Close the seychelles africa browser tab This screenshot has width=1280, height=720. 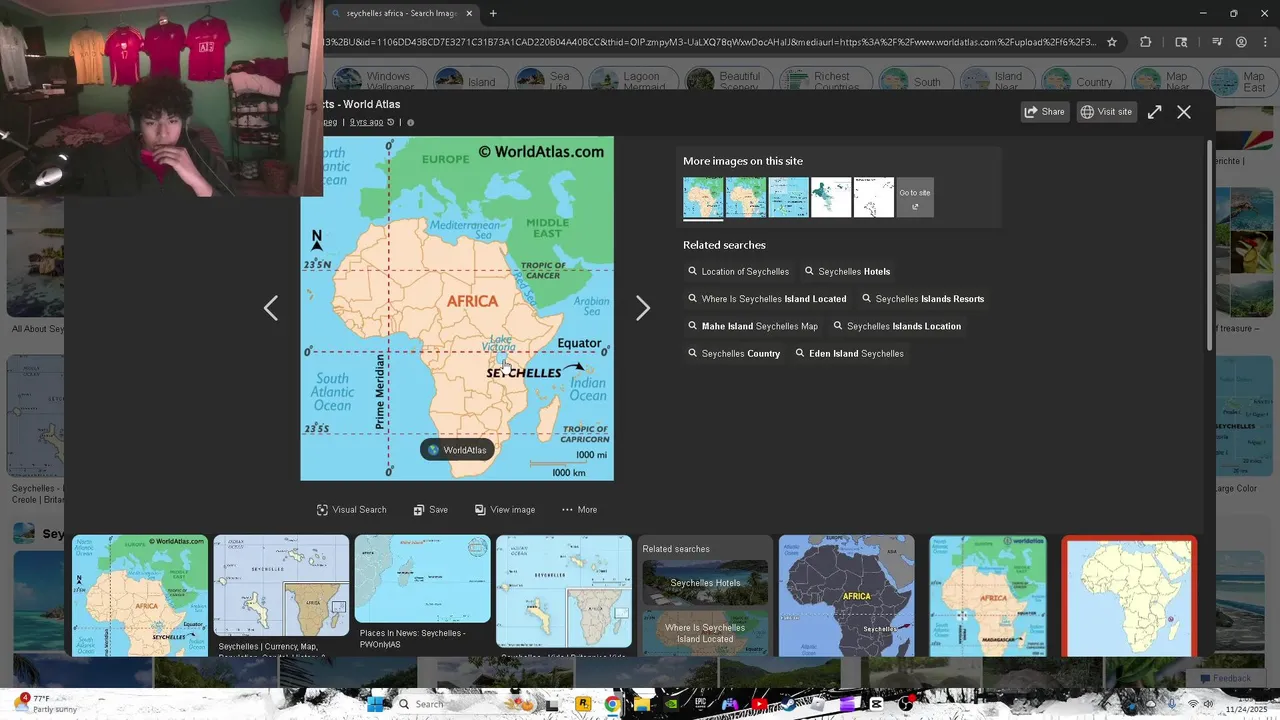pos(469,14)
